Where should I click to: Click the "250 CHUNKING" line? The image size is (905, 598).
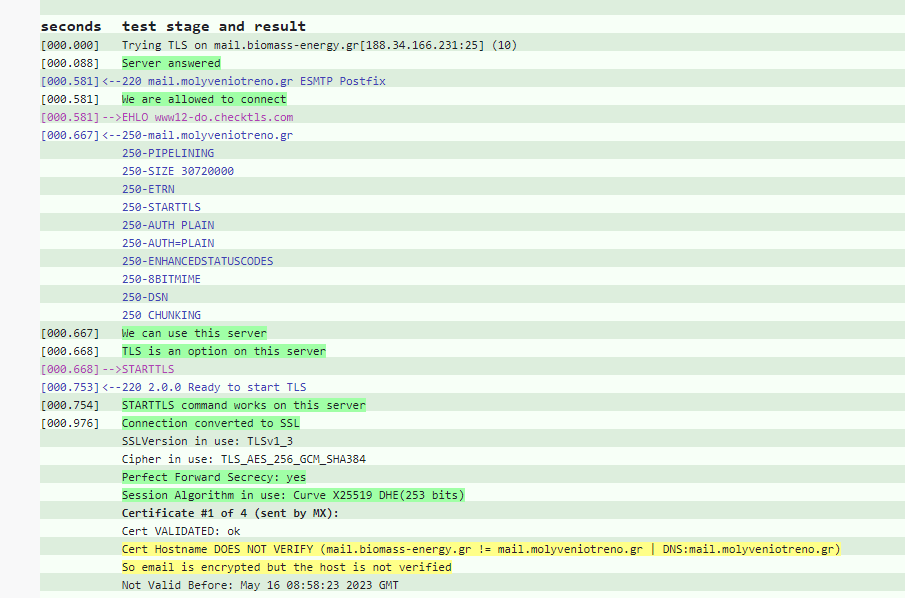point(162,315)
